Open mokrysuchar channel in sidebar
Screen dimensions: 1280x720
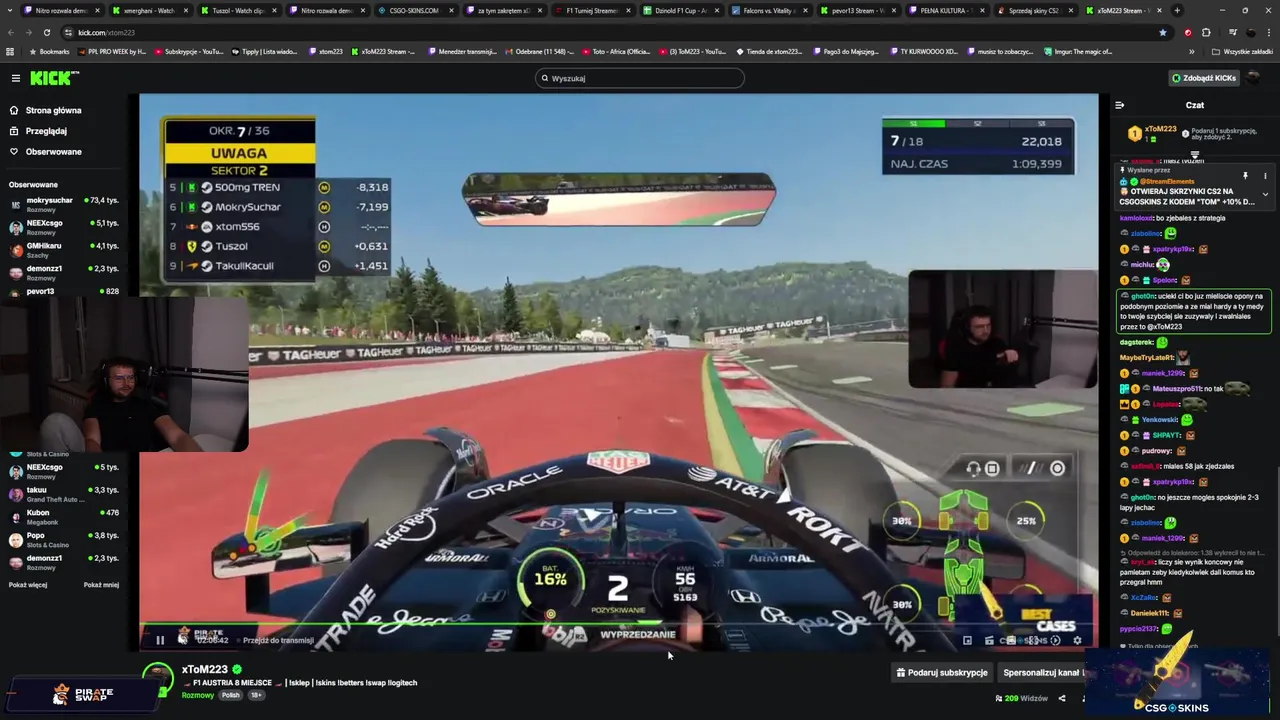click(64, 204)
